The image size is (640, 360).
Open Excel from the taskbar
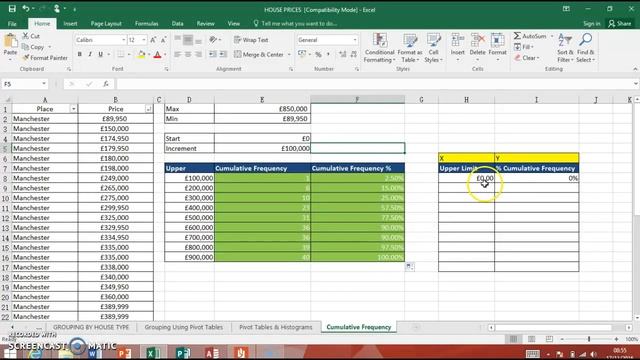click(153, 352)
